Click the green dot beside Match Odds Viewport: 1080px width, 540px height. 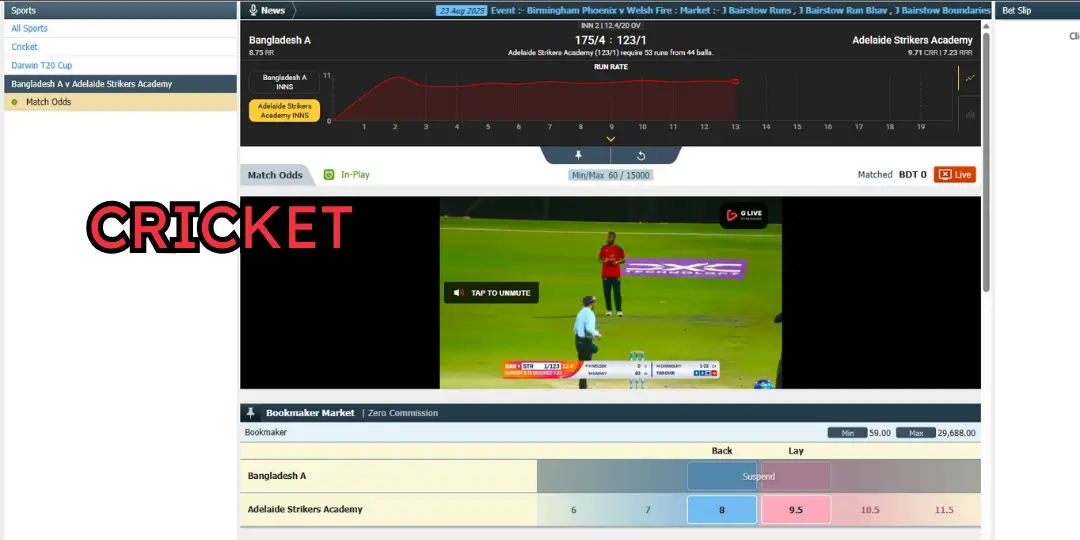(x=14, y=102)
